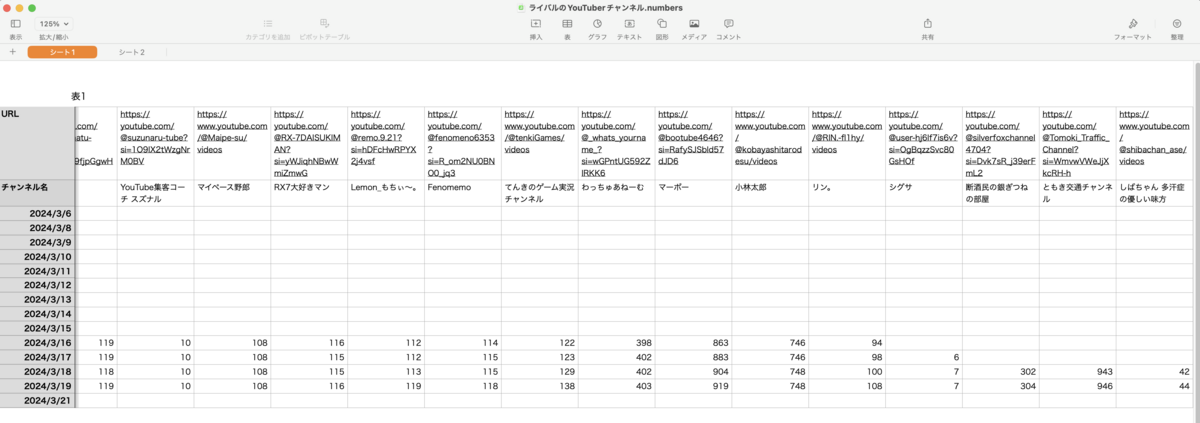1200x423 pixels.
Task: Open the 挿入 (Insert) toolbar icon
Action: (x=536, y=23)
